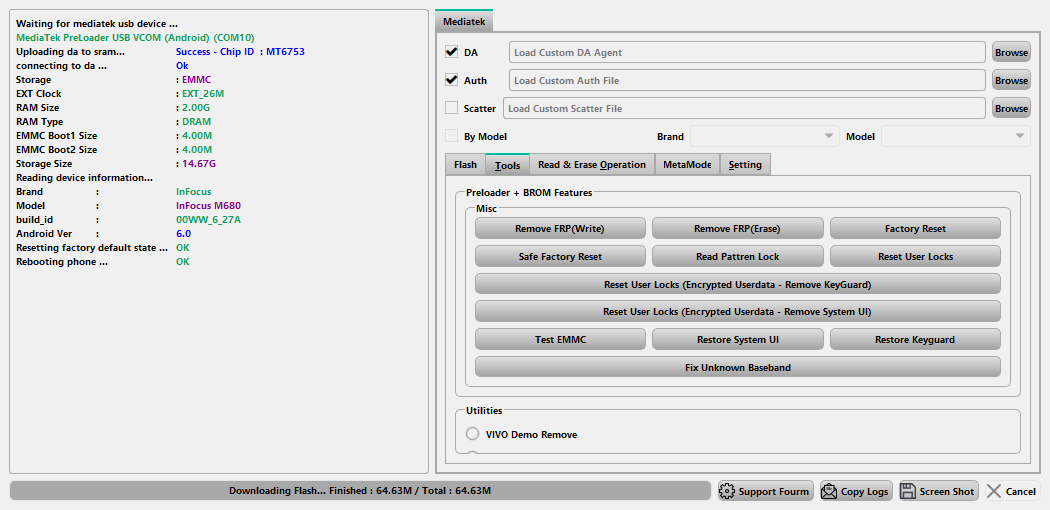Enable the Scatter checkbox
Viewport: 1050px width, 510px height.
(451, 108)
